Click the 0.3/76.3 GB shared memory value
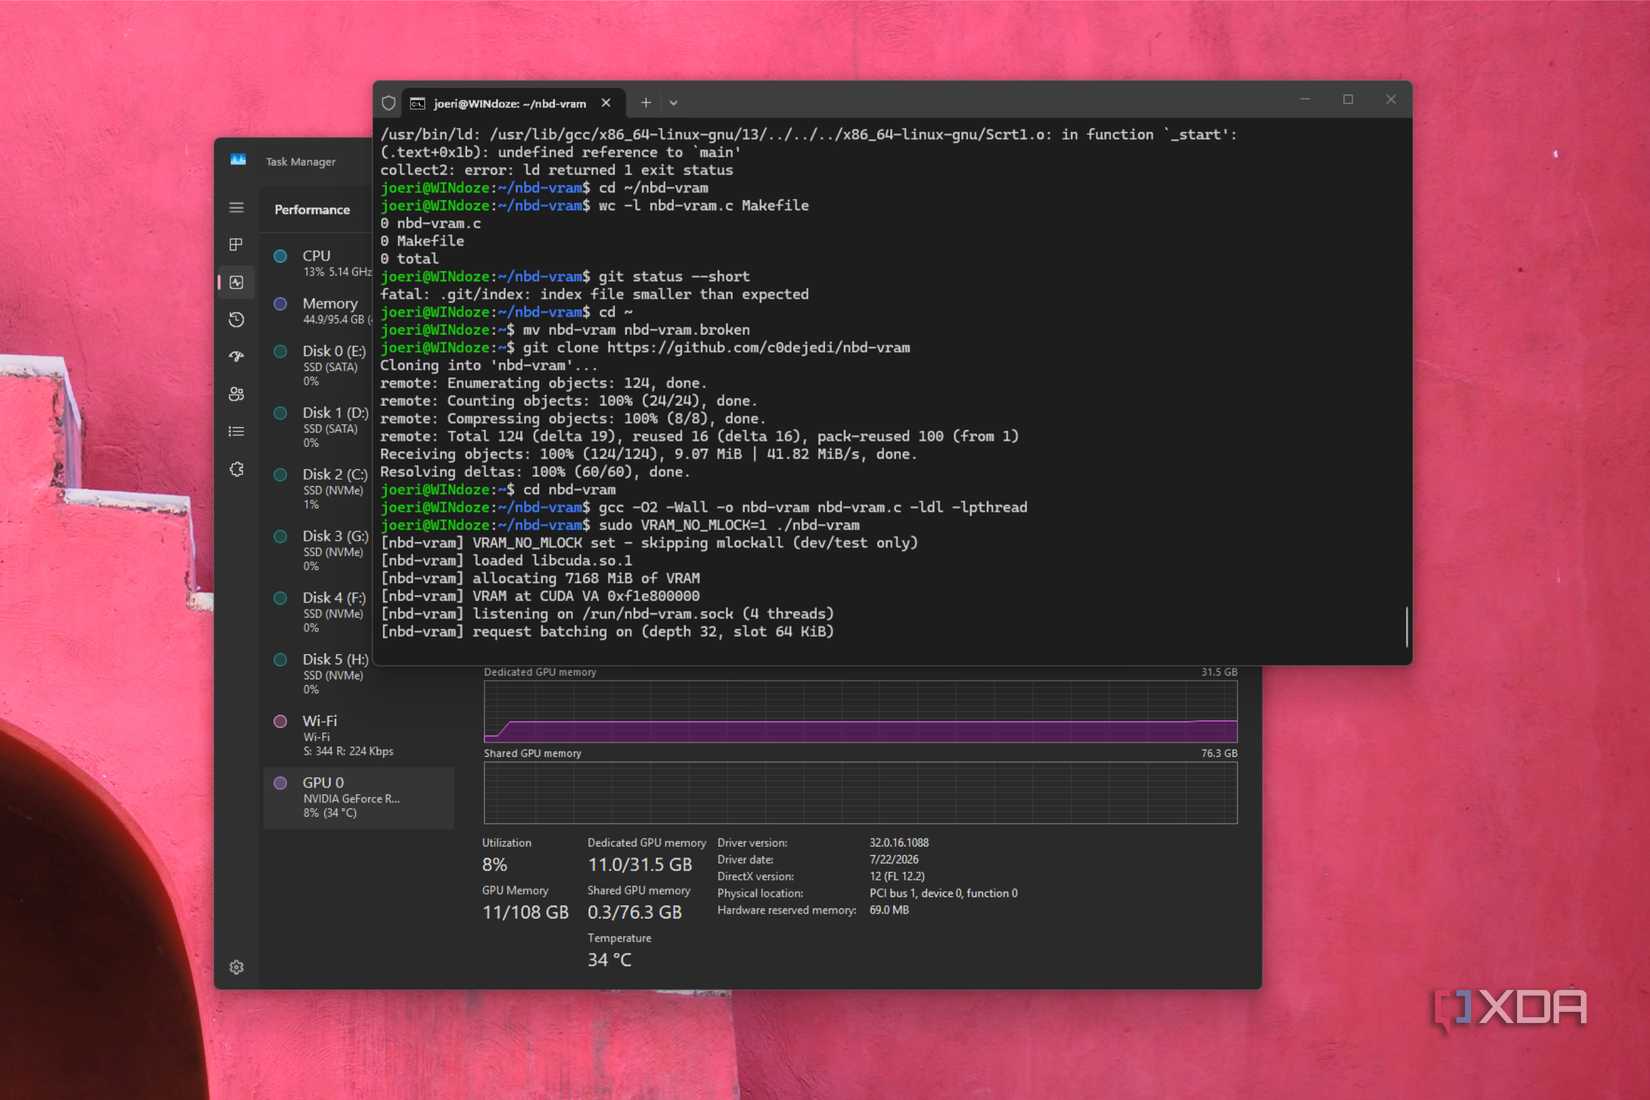This screenshot has height=1100, width=1650. [635, 912]
